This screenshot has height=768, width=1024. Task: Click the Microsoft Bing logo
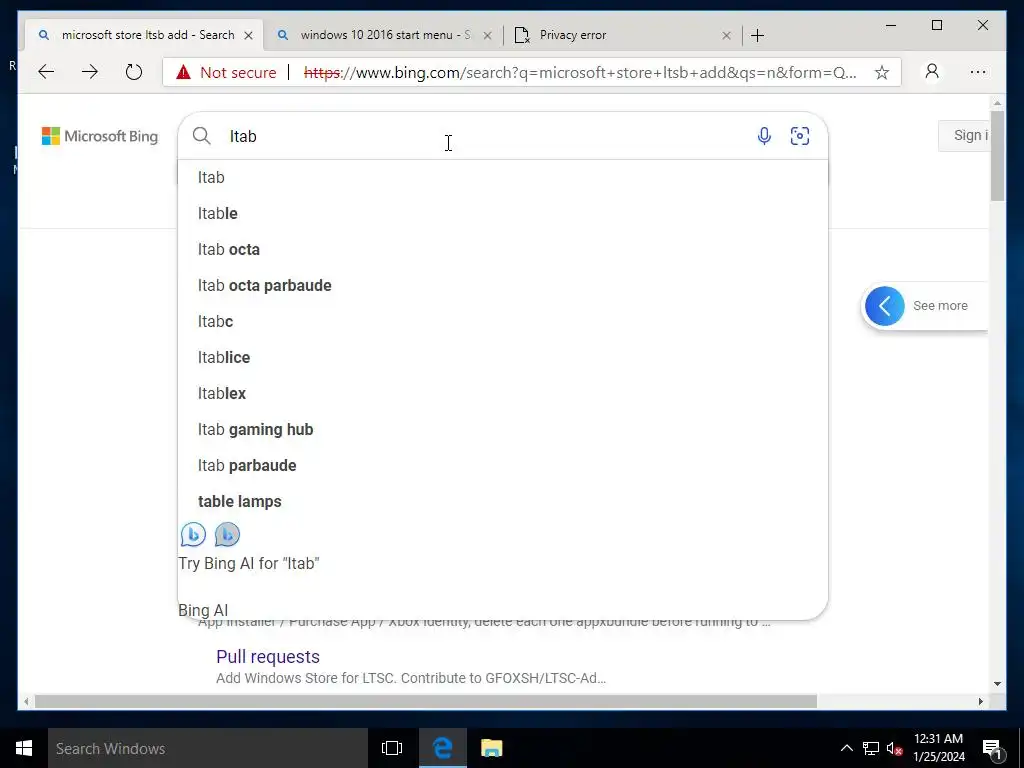[x=100, y=136]
